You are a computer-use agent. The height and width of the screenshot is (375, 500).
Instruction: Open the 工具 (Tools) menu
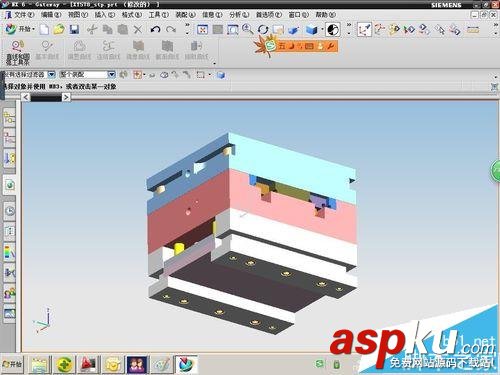pos(159,15)
